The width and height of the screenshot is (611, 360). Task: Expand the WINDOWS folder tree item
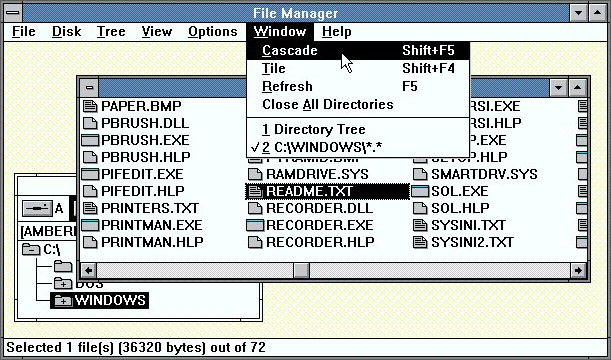point(63,300)
